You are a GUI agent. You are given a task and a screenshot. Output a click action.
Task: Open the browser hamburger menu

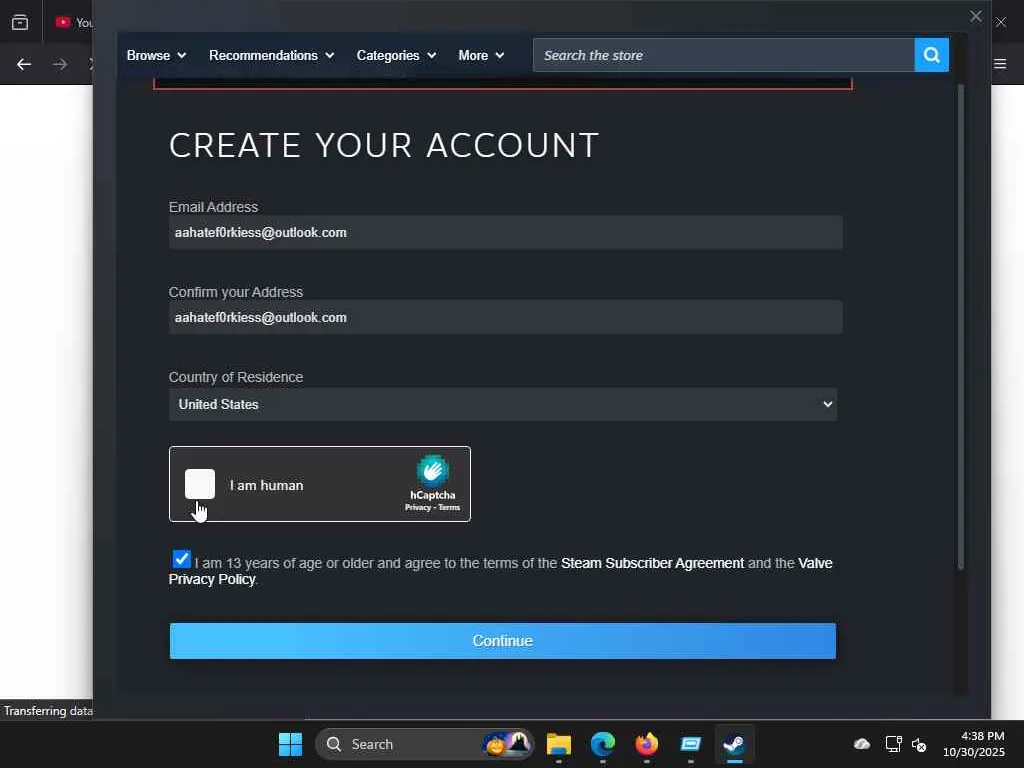[x=1000, y=64]
